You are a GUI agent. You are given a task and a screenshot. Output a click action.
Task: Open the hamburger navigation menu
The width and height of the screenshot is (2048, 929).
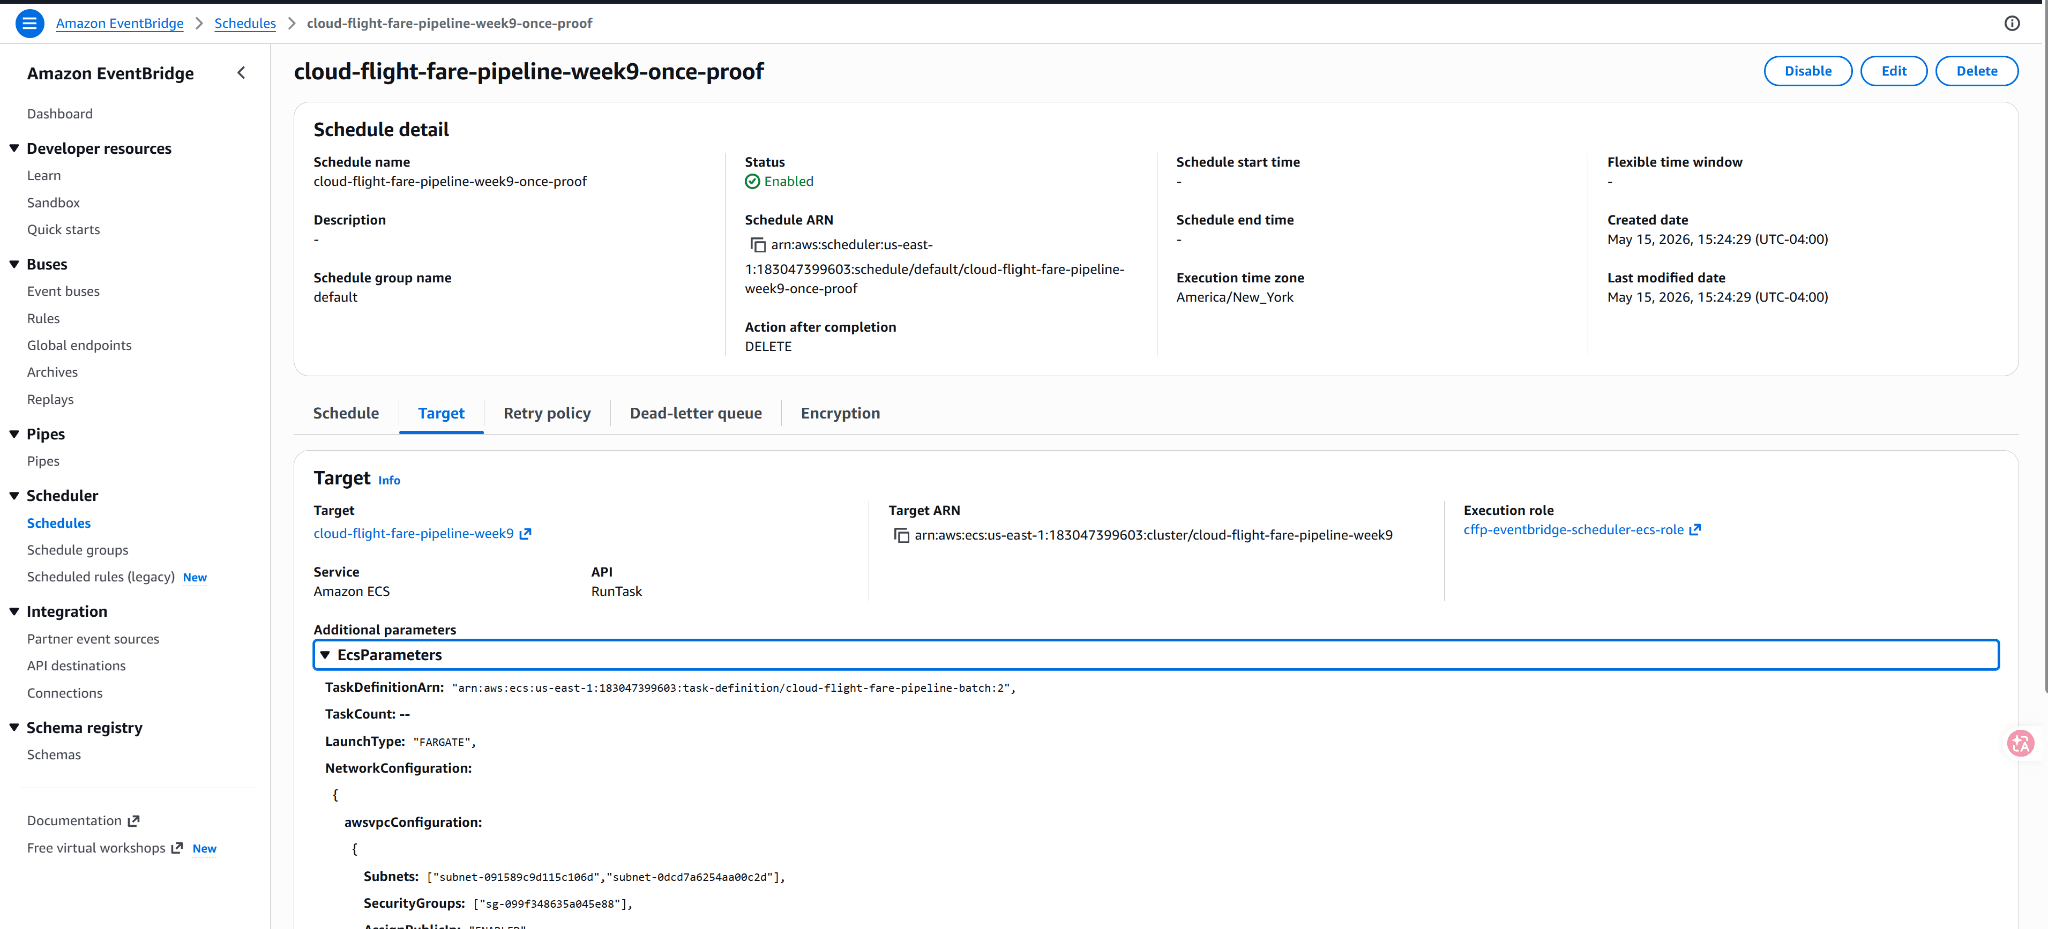coord(30,23)
